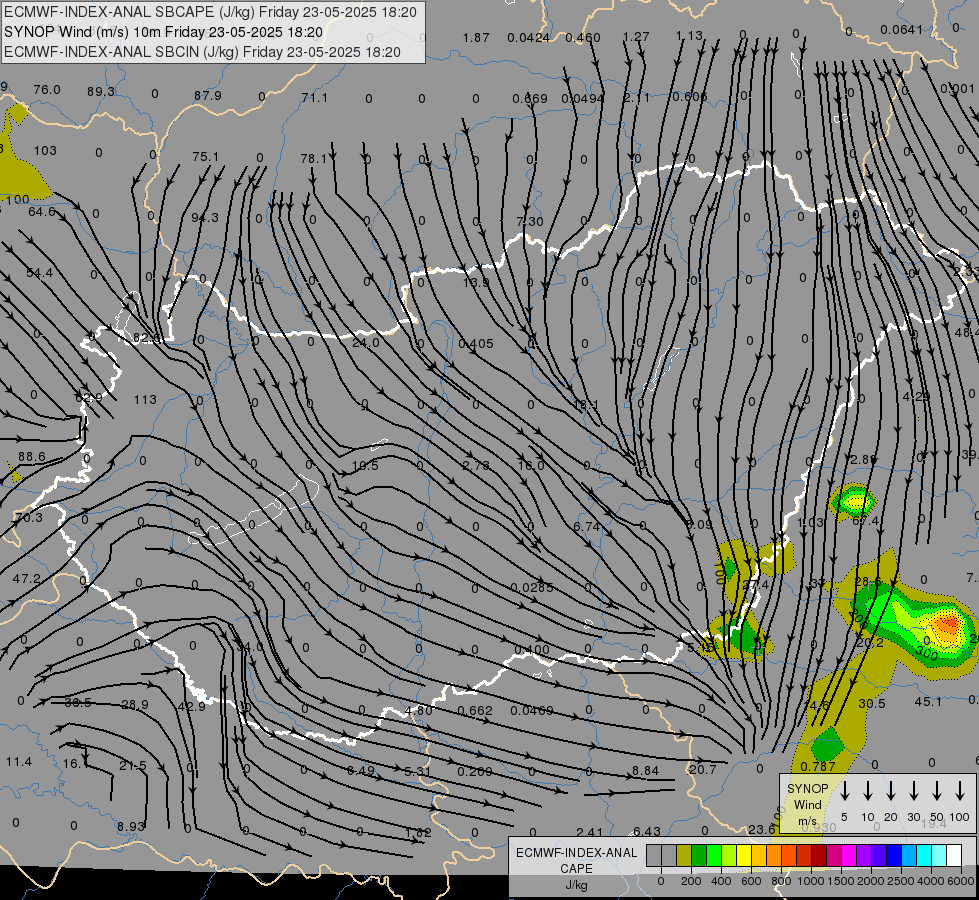Click the map value 71.1

click(314, 97)
